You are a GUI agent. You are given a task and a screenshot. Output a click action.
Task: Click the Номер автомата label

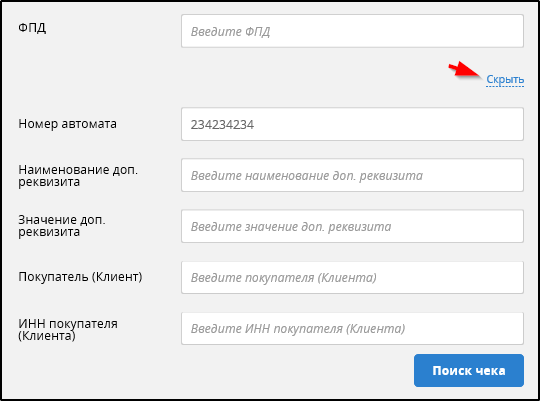coord(68,124)
